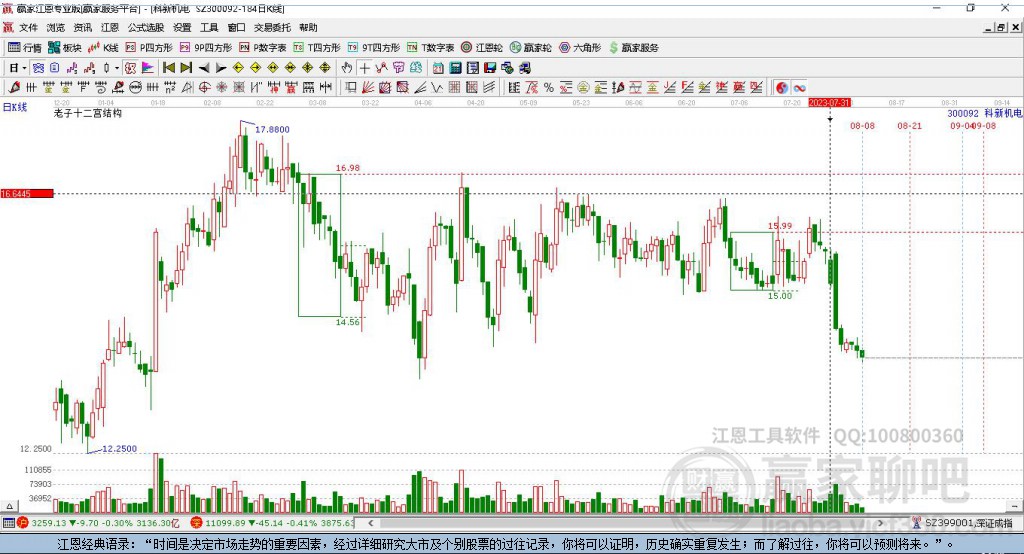The width and height of the screenshot is (1024, 554).
Task: Open the 公式选股 menu
Action: pos(146,27)
